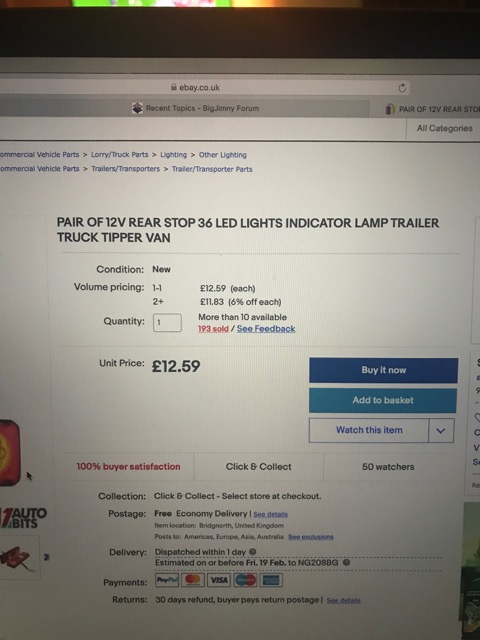Image resolution: width=480 pixels, height=640 pixels.
Task: Click the Buy it now button
Action: [383, 370]
